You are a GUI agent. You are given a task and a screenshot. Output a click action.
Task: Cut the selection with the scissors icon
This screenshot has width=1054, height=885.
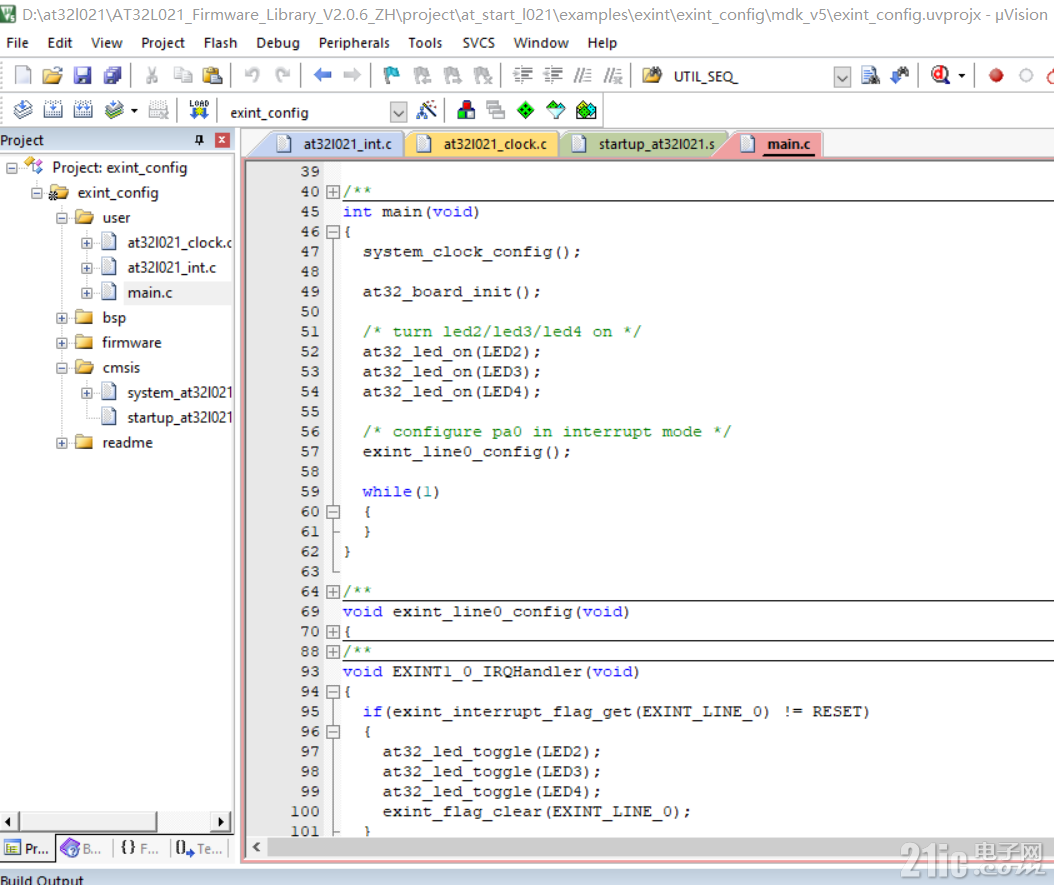click(x=152, y=75)
